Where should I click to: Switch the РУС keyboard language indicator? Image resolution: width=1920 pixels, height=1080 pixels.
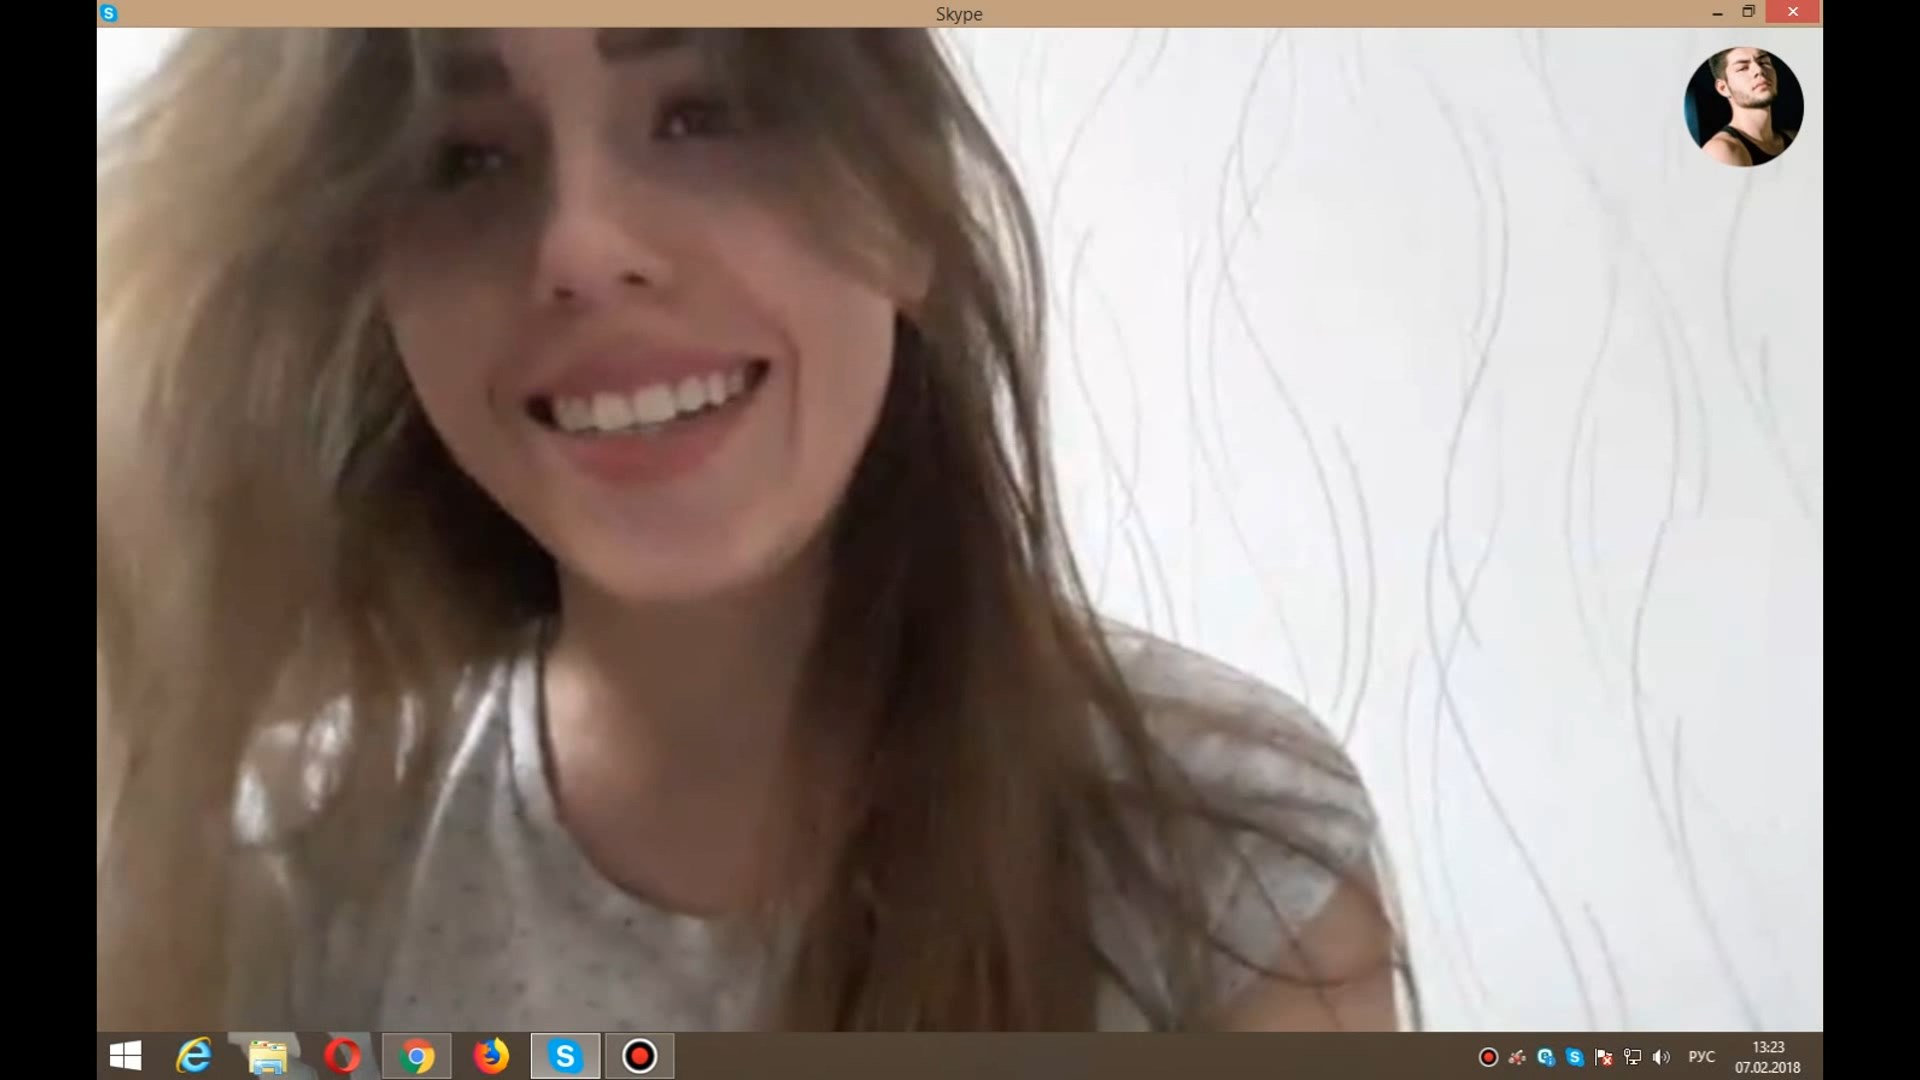pyautogui.click(x=1701, y=1057)
